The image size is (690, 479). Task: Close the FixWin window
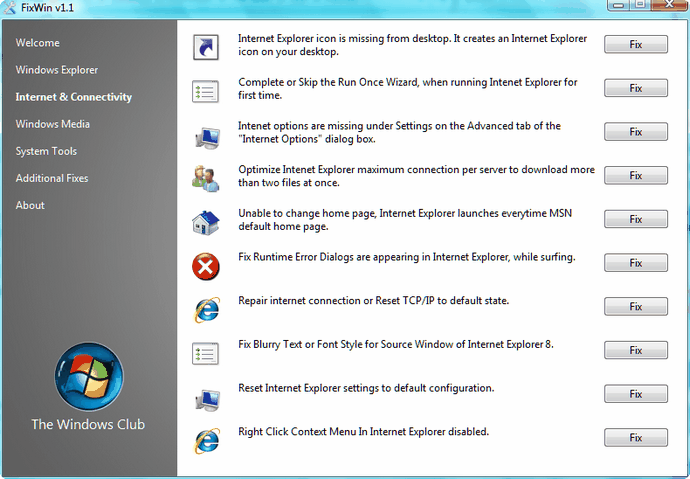[669, 5]
